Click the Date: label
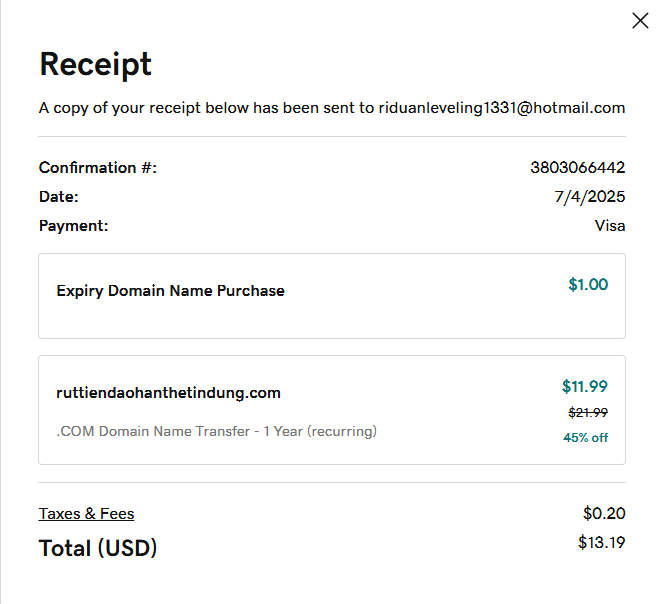 (58, 197)
